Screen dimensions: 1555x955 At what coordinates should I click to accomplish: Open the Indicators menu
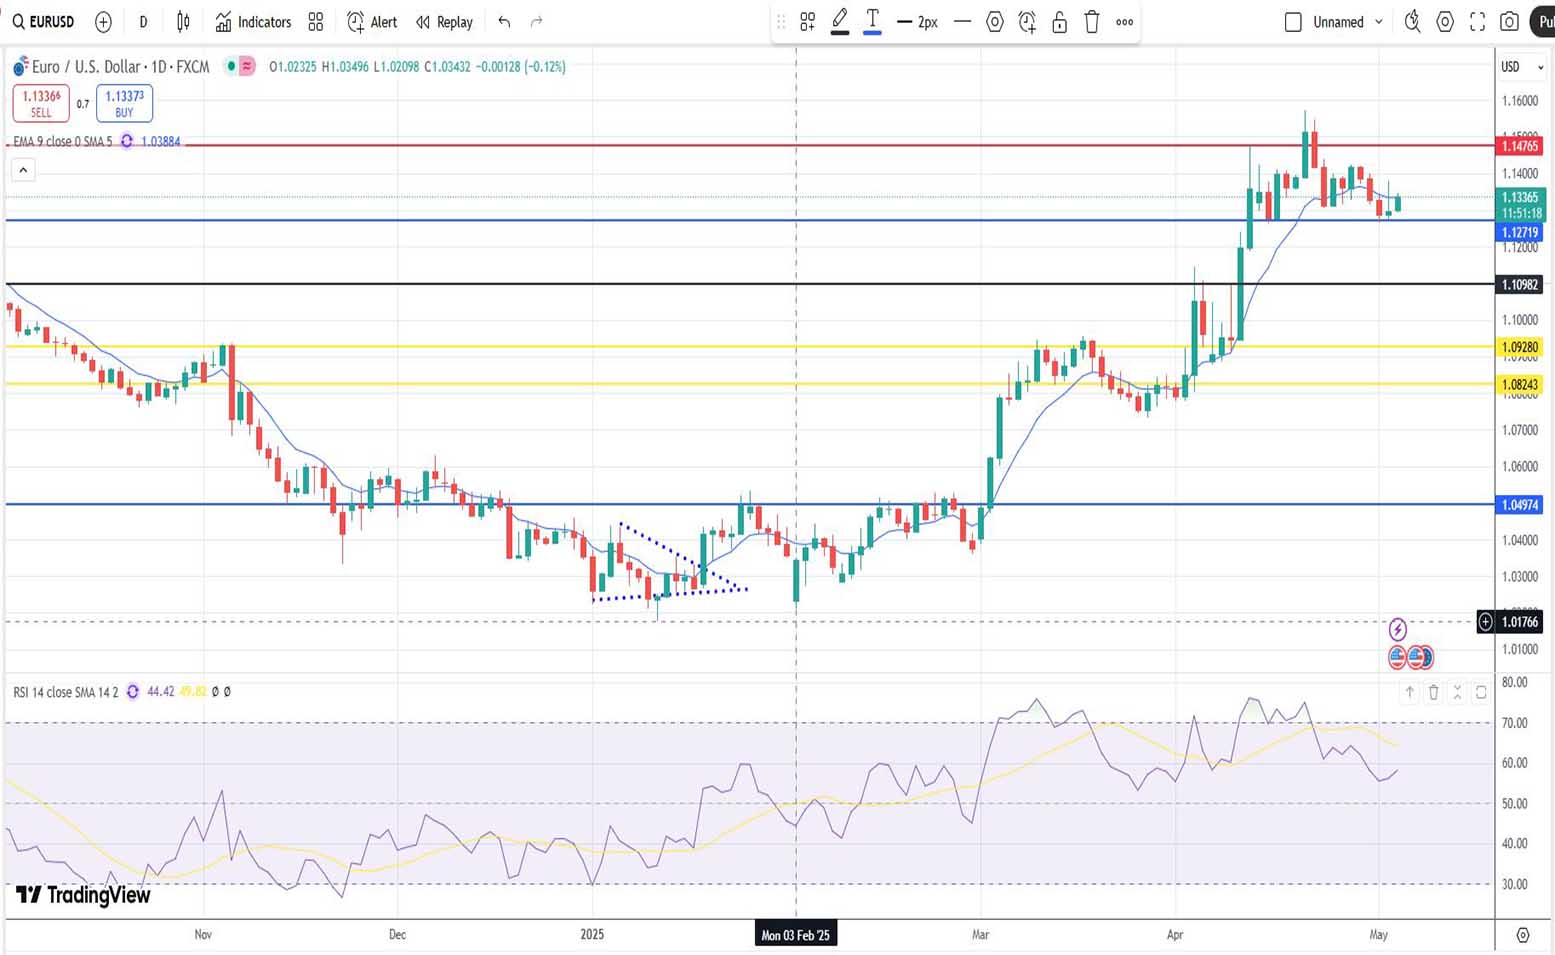click(253, 22)
